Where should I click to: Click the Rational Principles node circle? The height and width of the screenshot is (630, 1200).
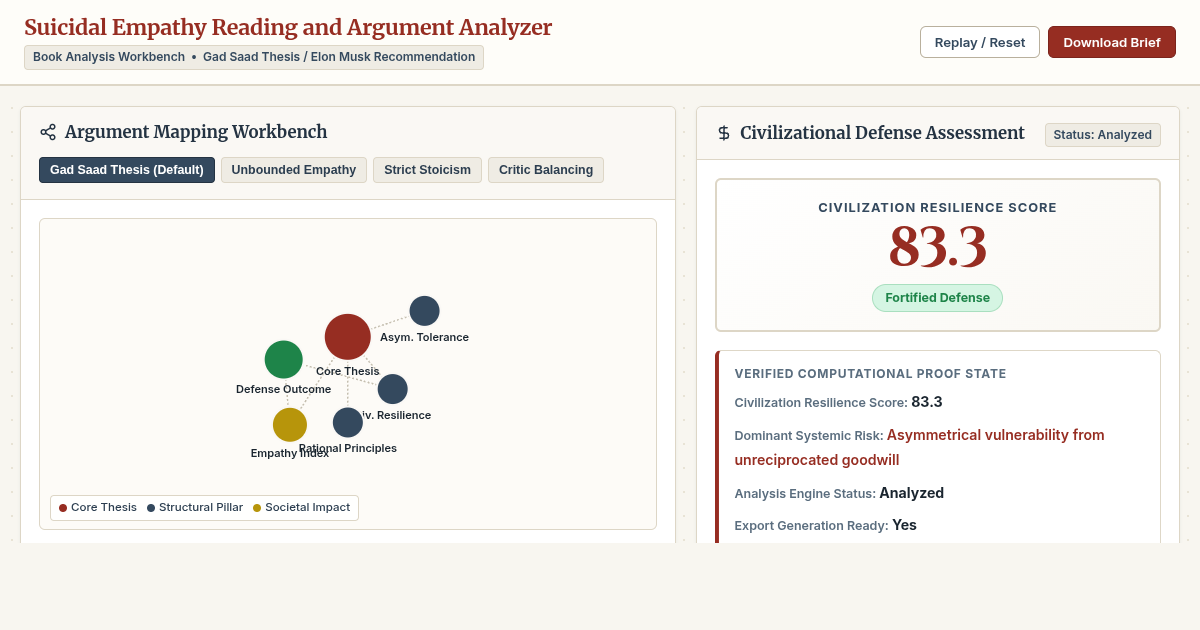click(x=348, y=423)
